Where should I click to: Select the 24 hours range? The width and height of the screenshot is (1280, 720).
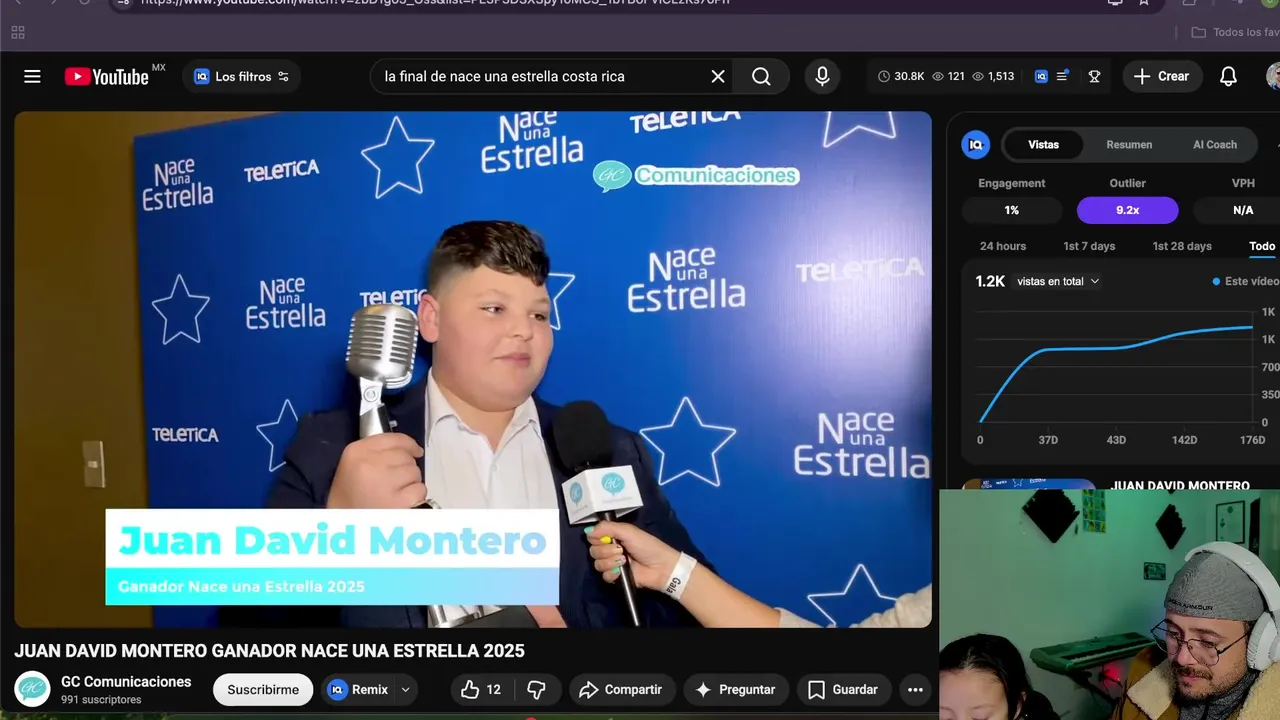click(1003, 246)
